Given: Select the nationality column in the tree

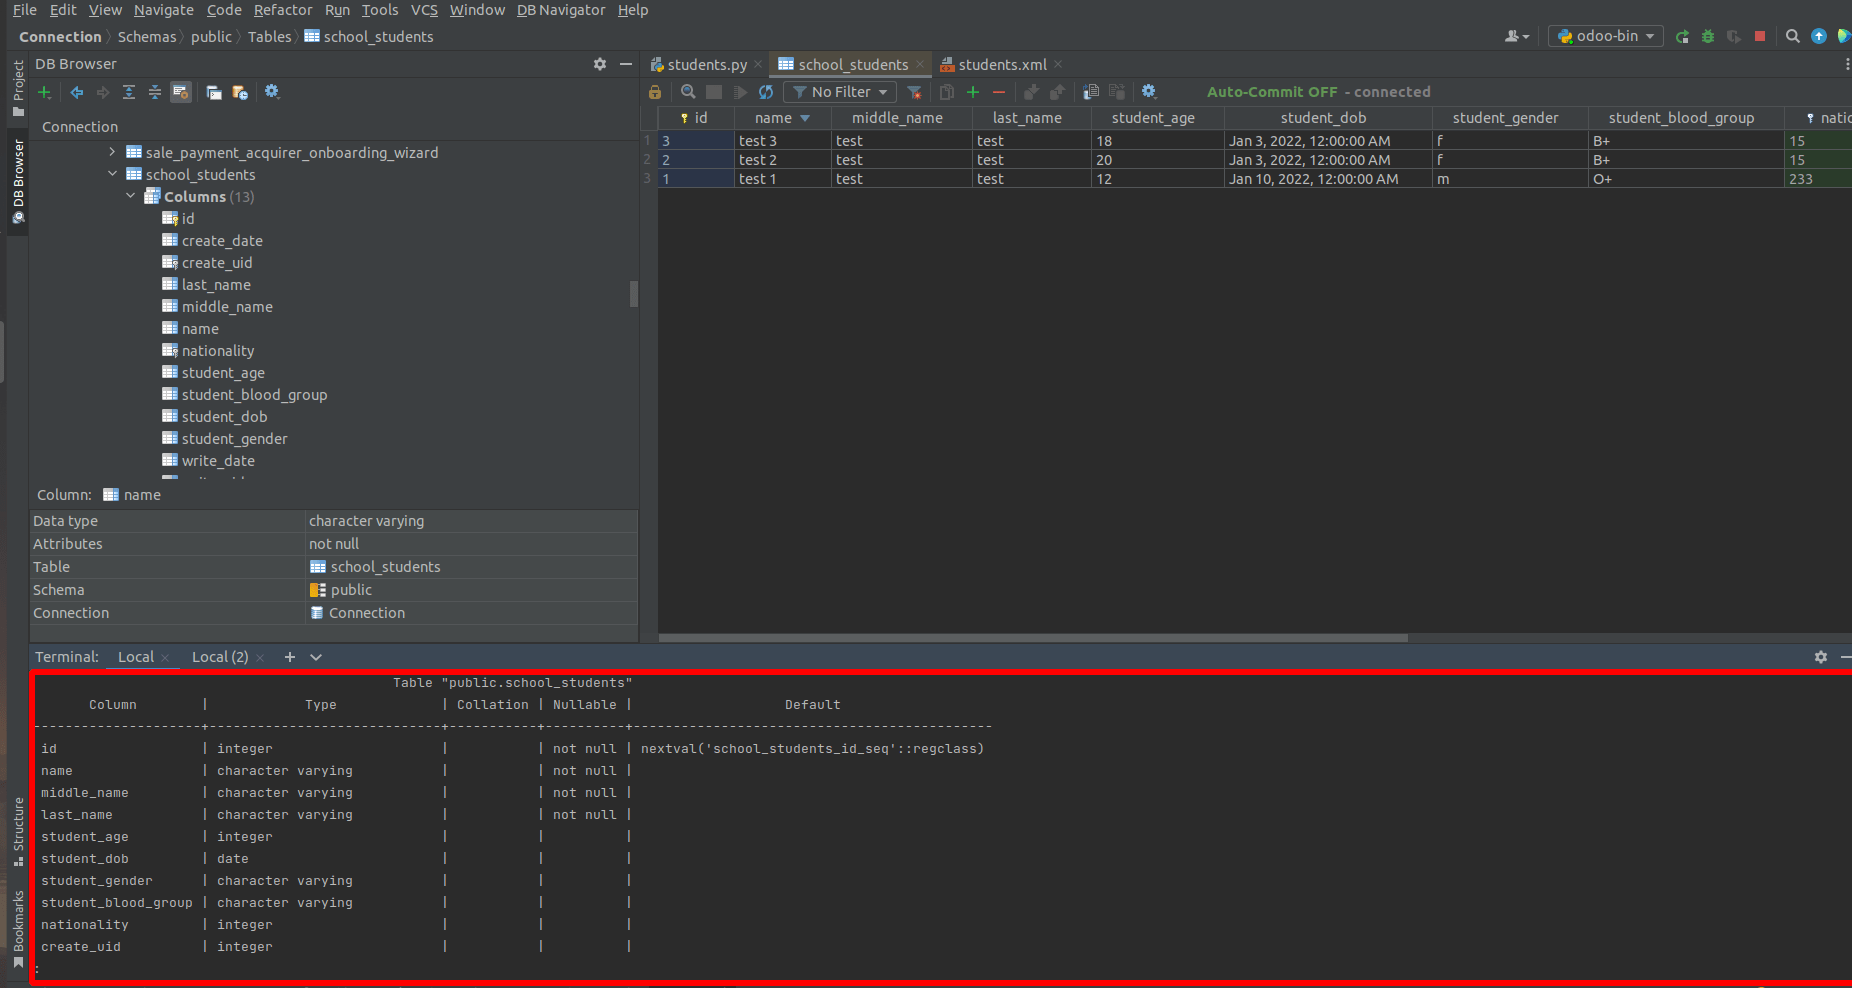Looking at the screenshot, I should pyautogui.click(x=218, y=351).
